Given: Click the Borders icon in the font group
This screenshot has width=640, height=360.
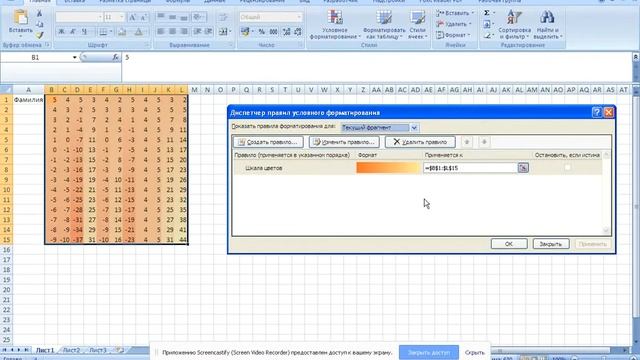Looking at the screenshot, I should 103,31.
